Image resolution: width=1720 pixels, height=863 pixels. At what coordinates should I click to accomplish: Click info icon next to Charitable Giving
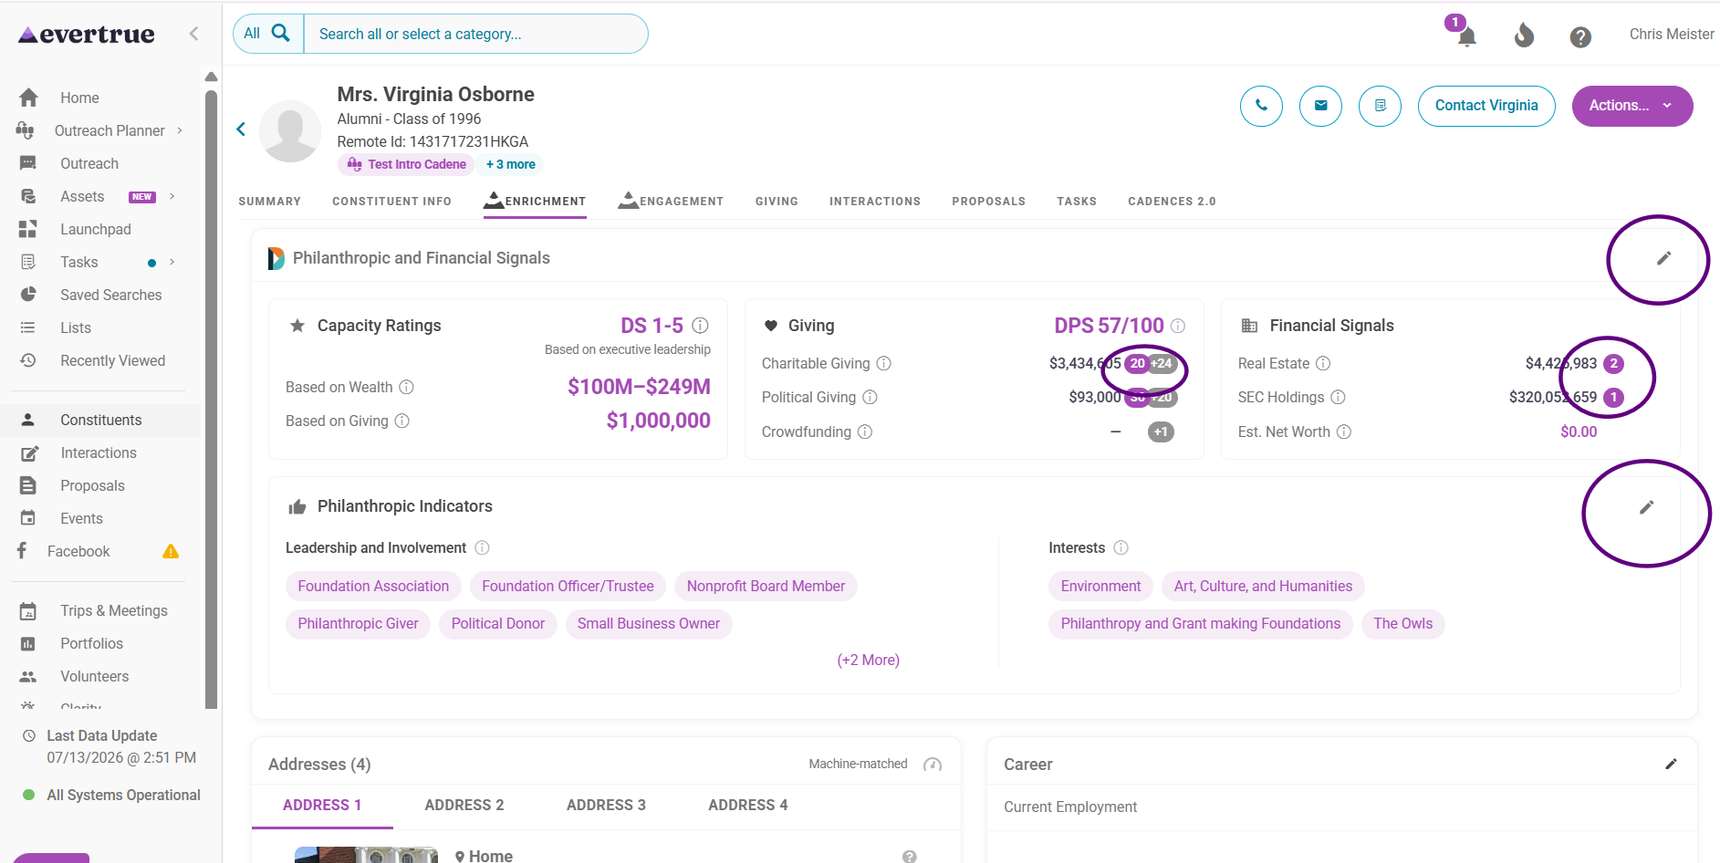pos(884,364)
